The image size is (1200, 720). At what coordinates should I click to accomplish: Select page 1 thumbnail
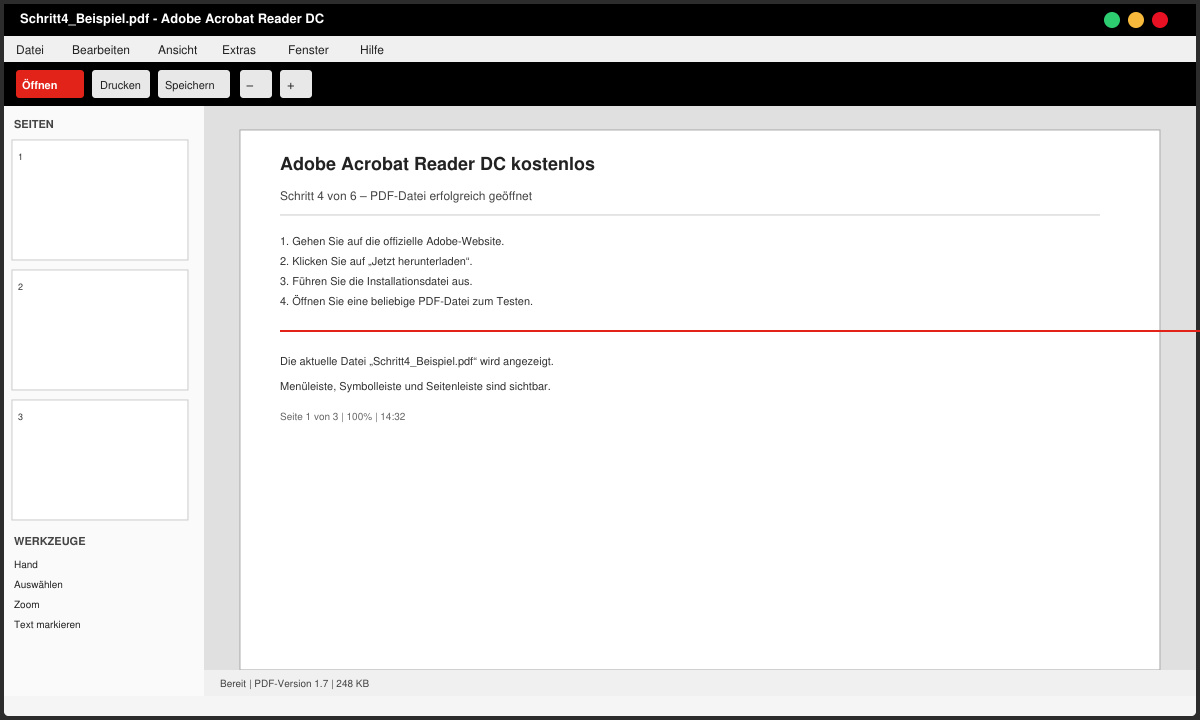coord(100,200)
